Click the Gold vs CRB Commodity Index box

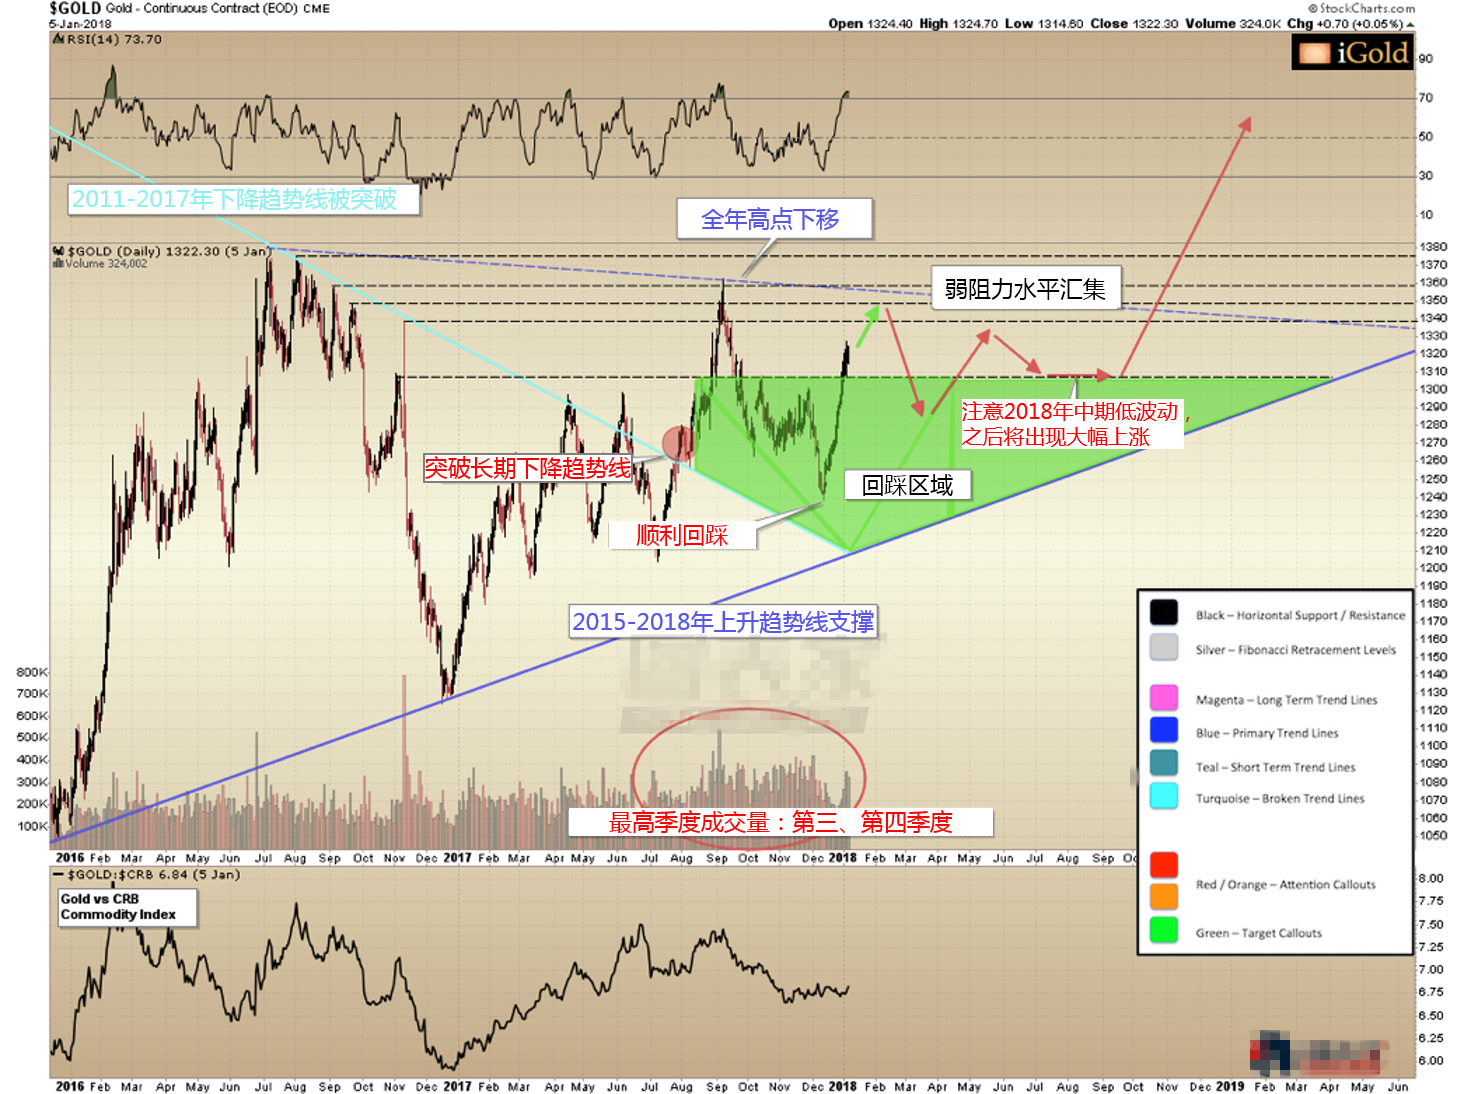point(125,907)
